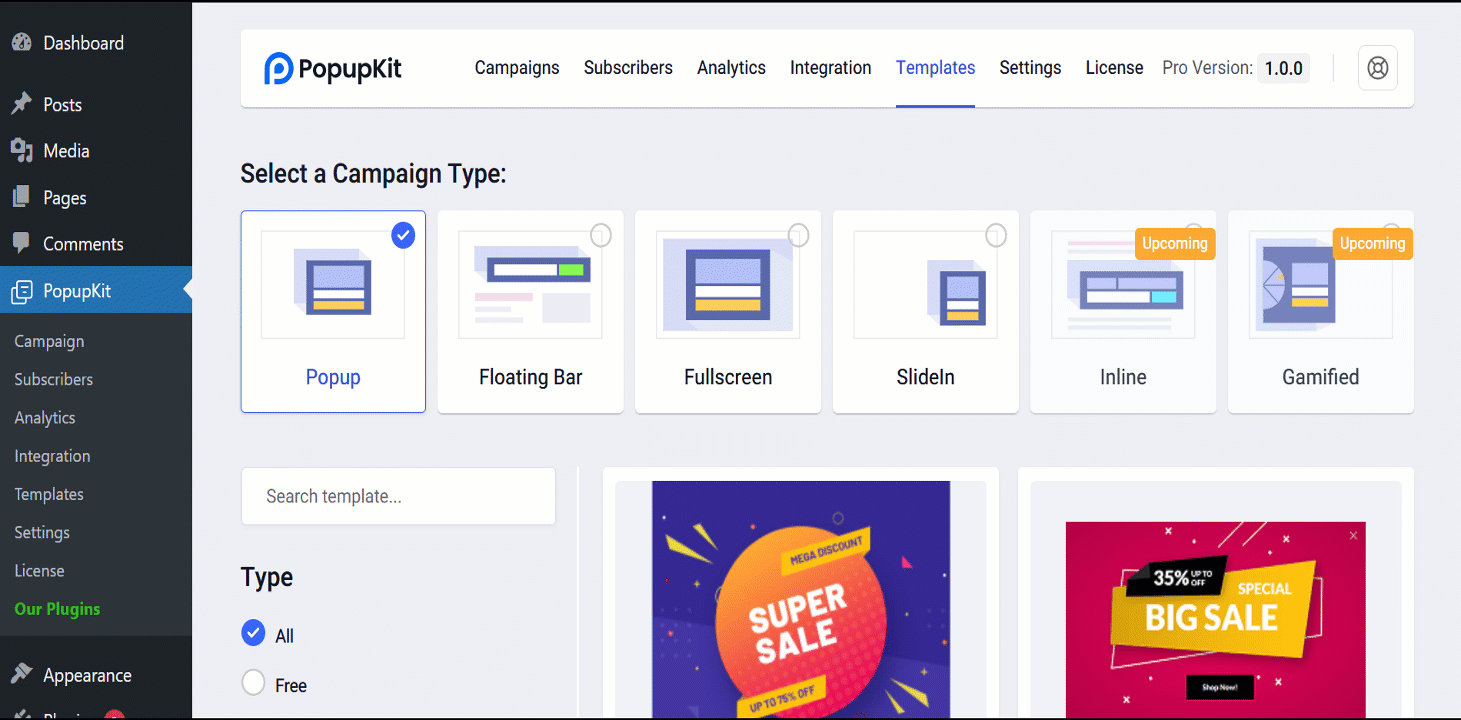The image size is (1461, 720).
Task: Choose the Free type filter
Action: pyautogui.click(x=254, y=684)
